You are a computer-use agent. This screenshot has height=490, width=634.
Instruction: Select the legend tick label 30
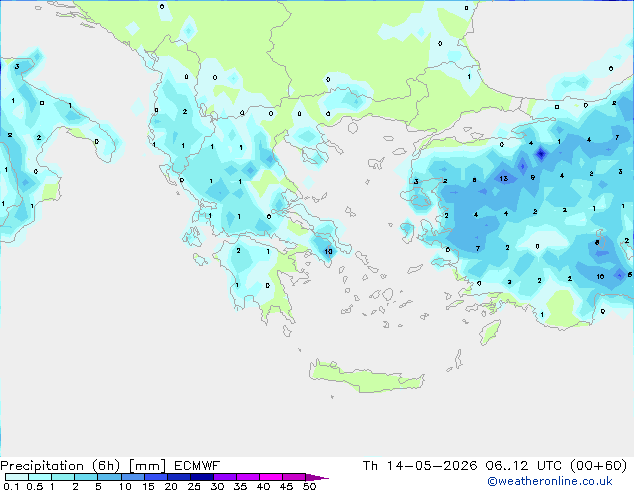(217, 486)
